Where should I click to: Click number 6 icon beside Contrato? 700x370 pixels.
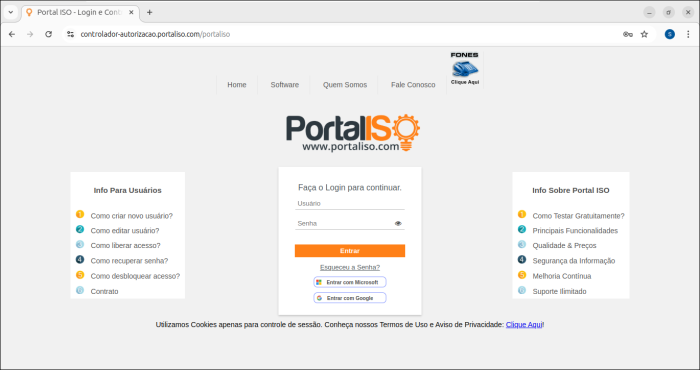tap(80, 290)
